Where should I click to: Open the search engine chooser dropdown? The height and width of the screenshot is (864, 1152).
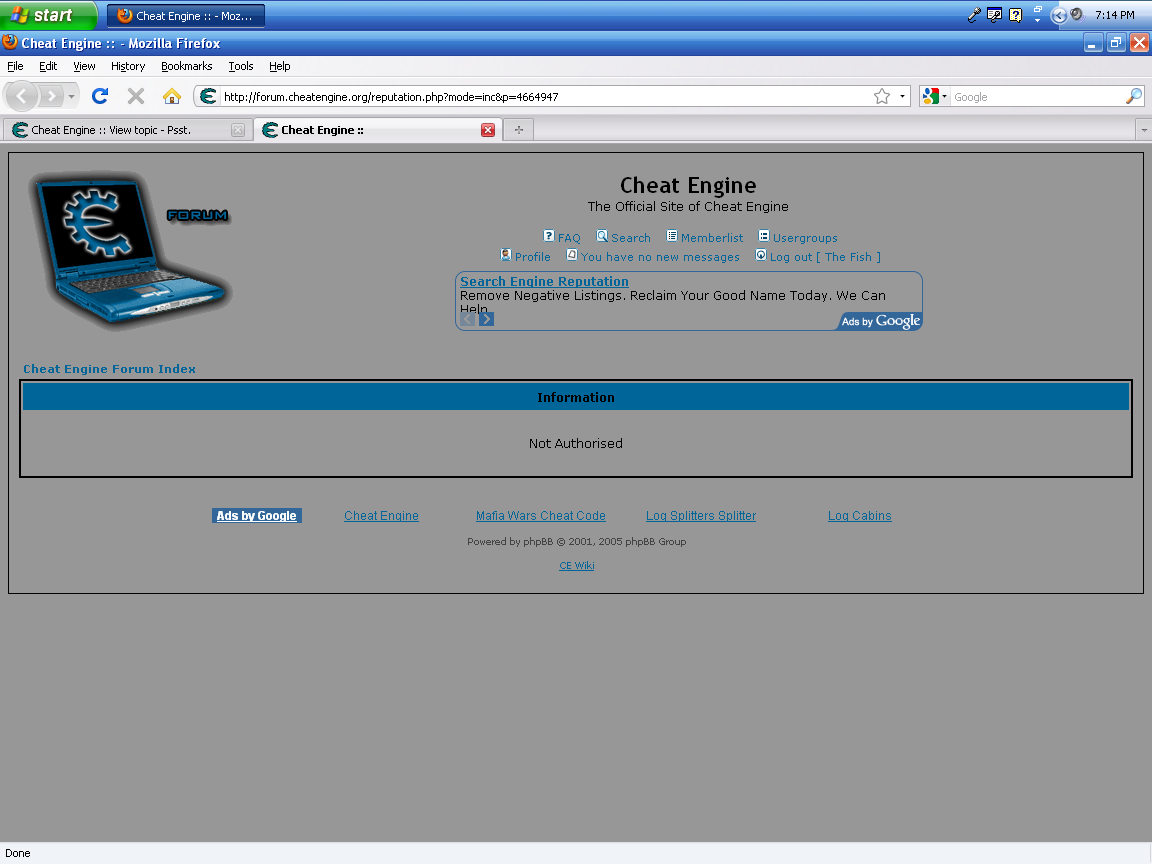pyautogui.click(x=935, y=96)
